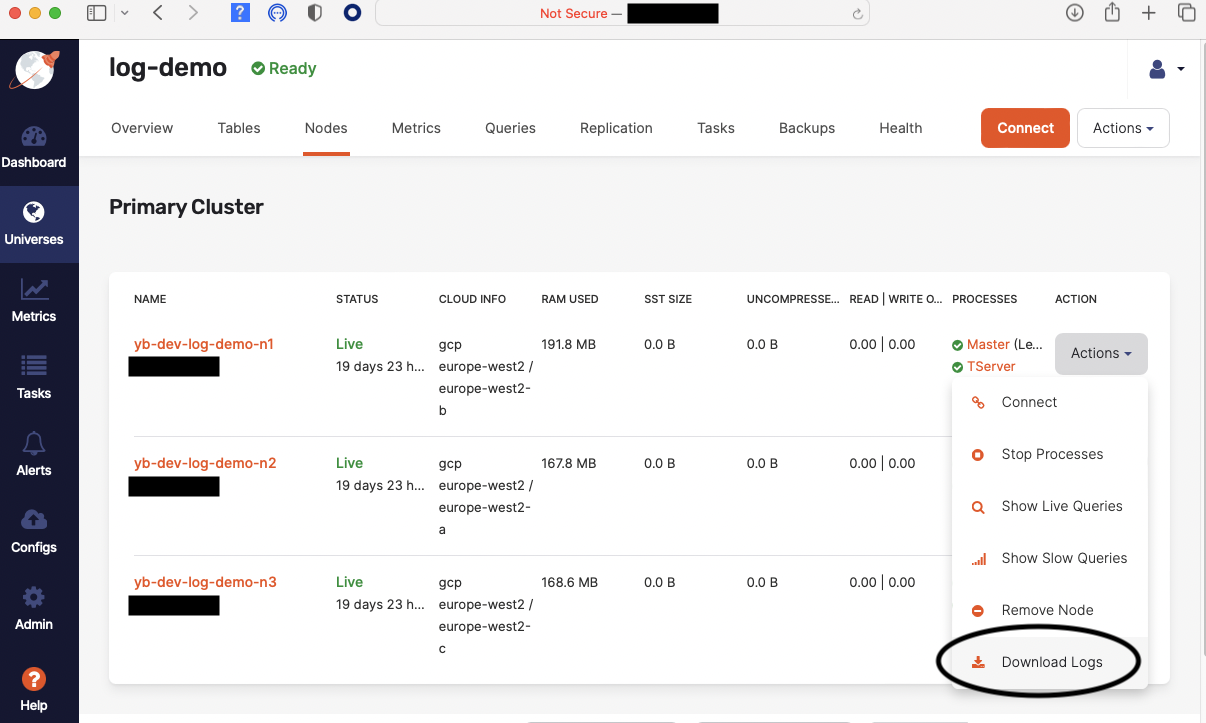Open the Master process link for n1

(988, 344)
